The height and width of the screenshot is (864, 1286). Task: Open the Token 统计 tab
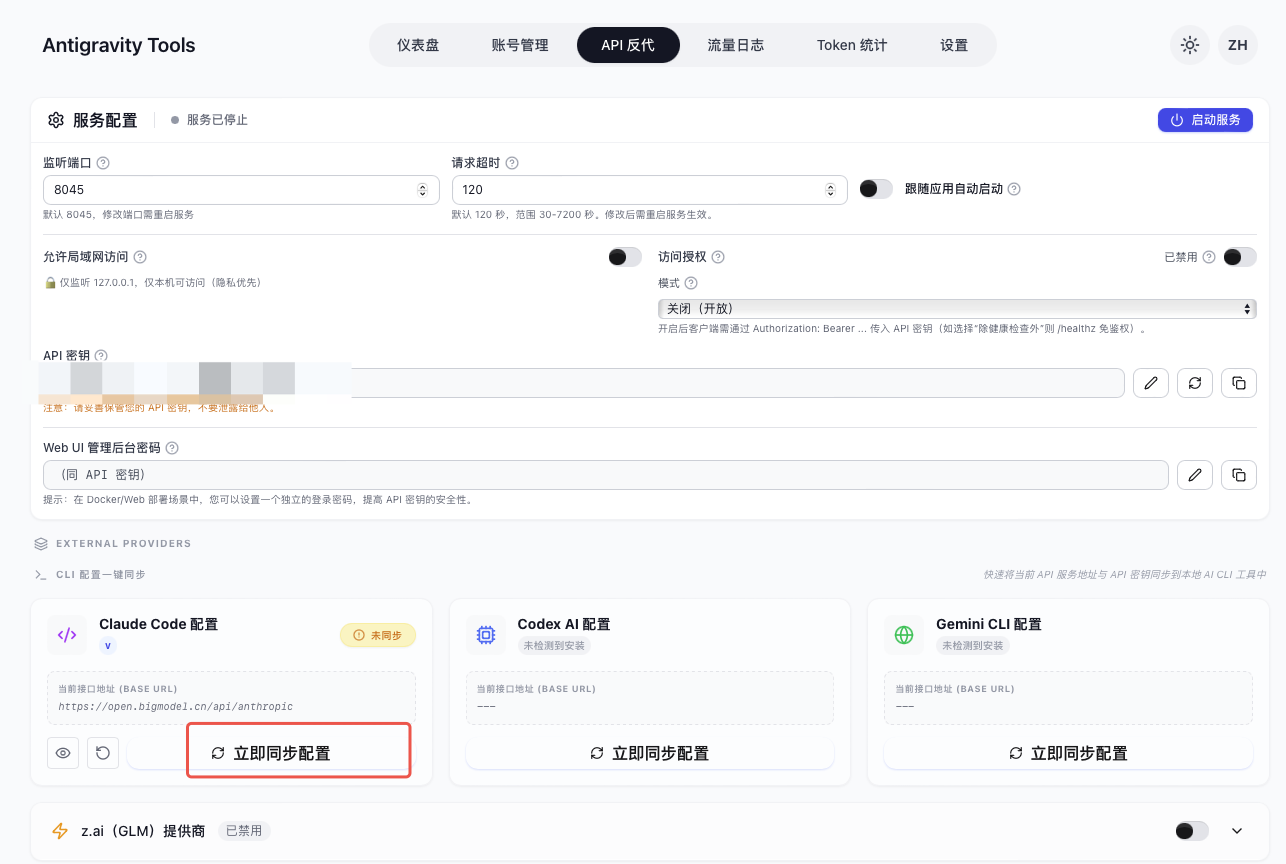click(851, 45)
